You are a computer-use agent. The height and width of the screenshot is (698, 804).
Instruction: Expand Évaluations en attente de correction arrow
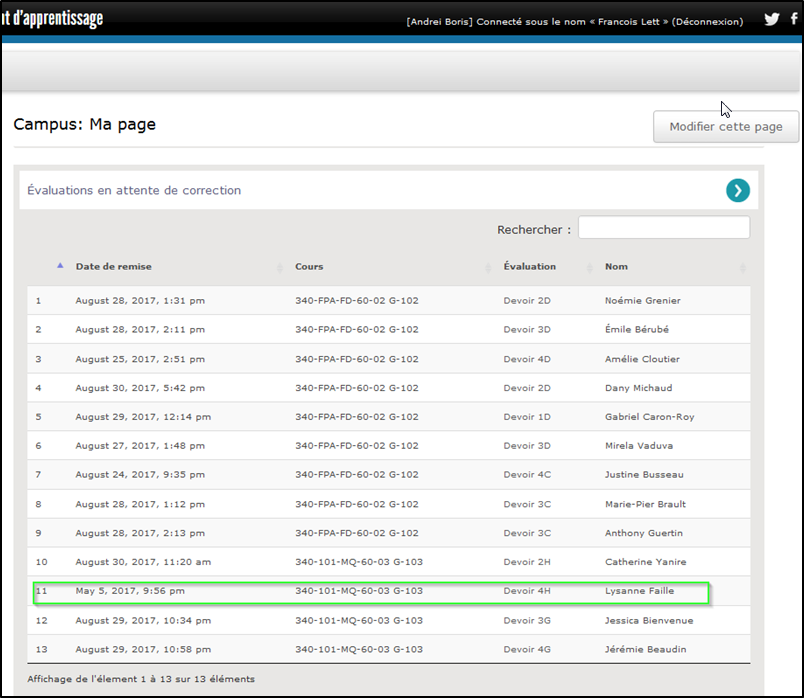(x=737, y=190)
